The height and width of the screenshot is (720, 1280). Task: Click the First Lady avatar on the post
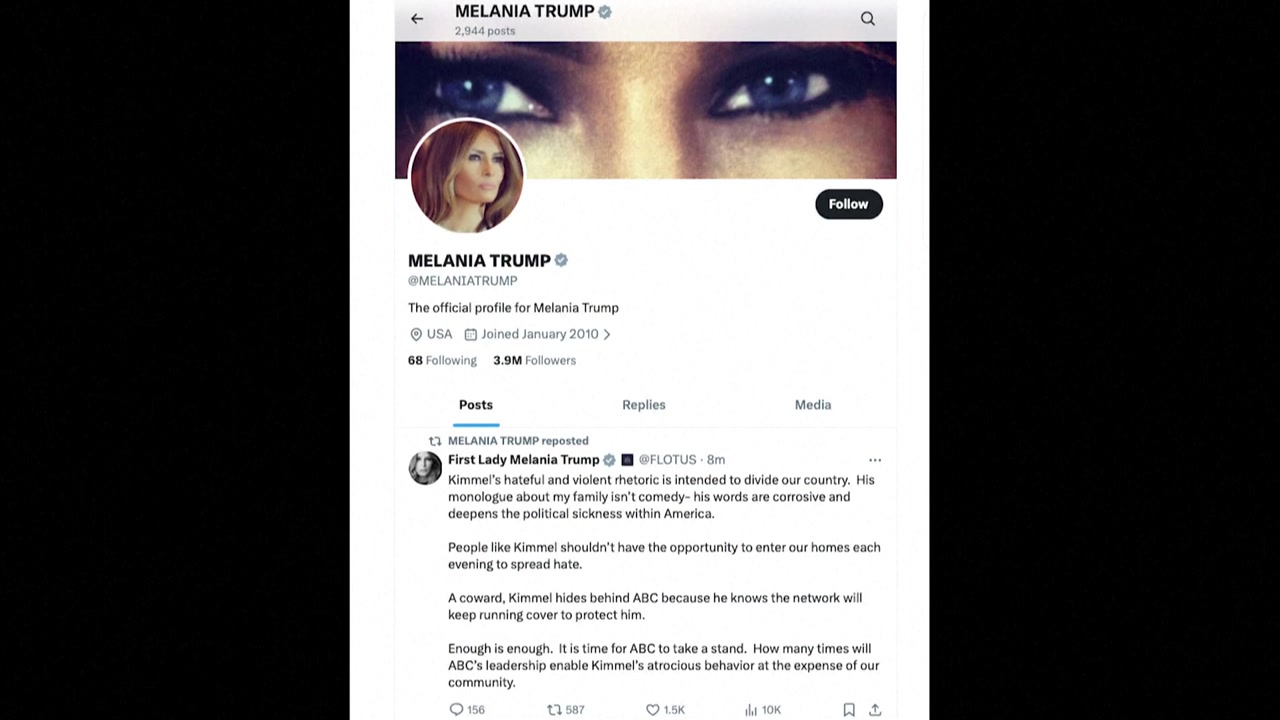pos(425,468)
